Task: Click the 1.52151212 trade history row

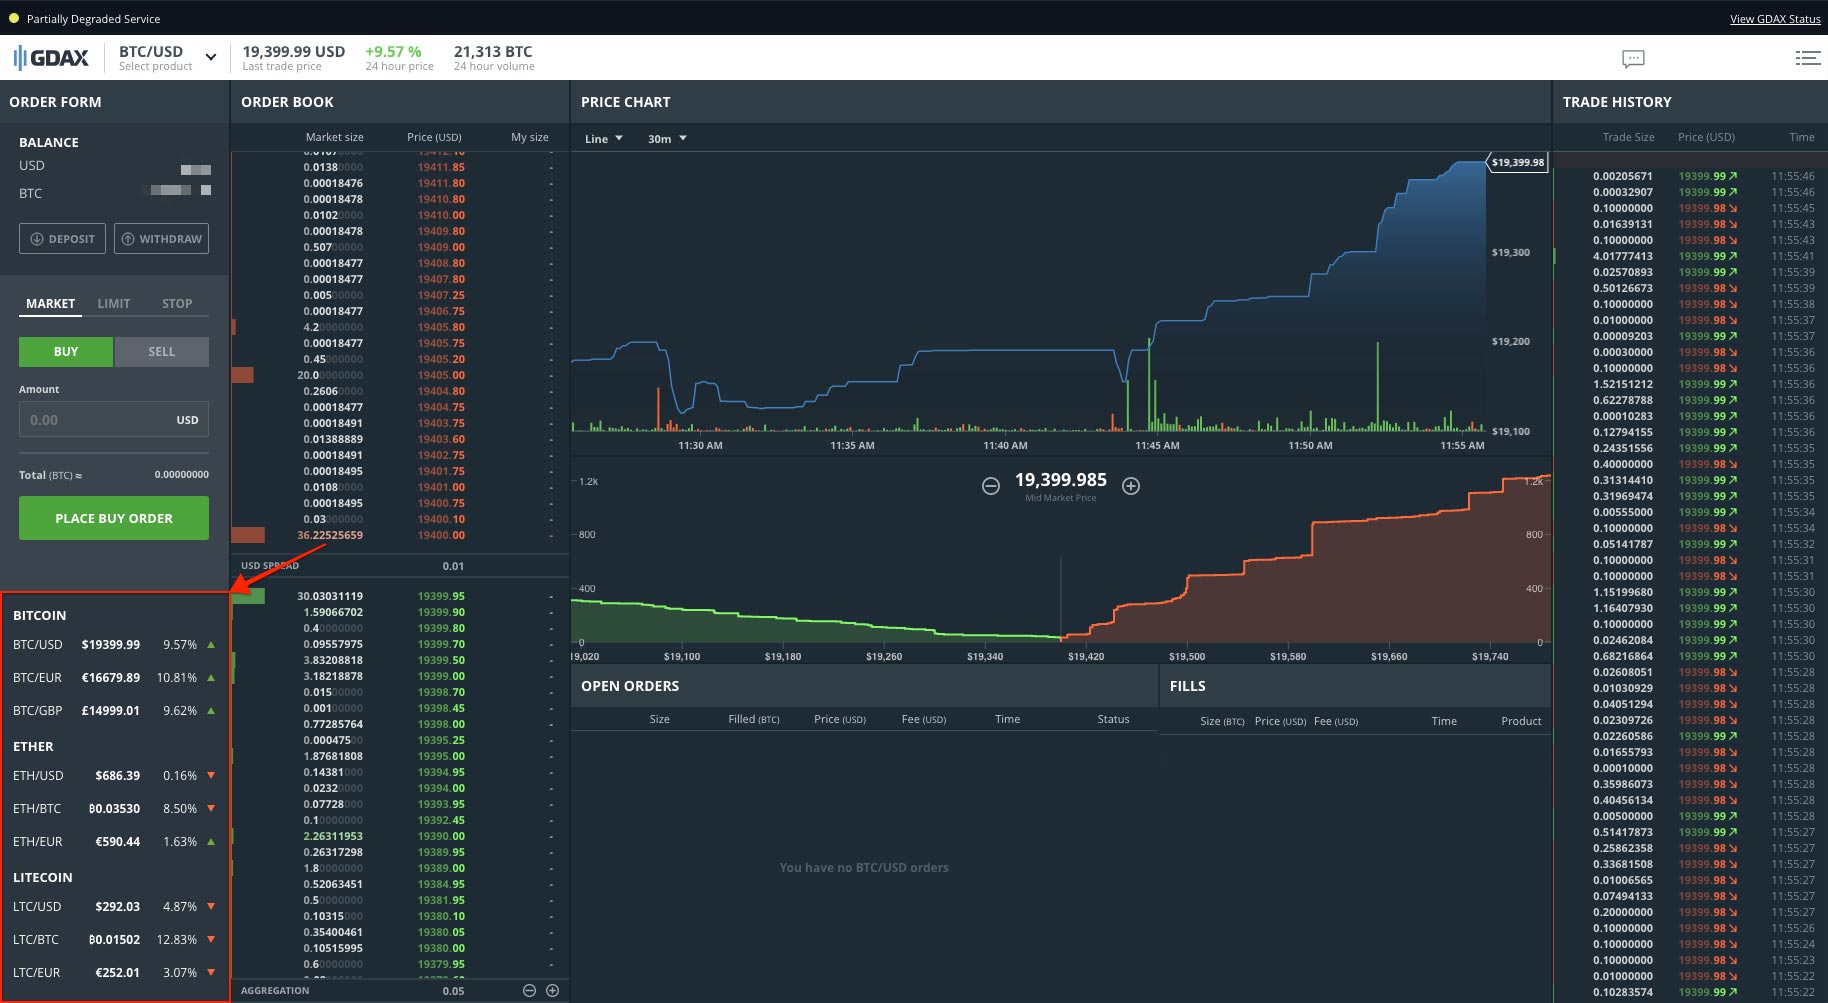Action: [1690, 384]
